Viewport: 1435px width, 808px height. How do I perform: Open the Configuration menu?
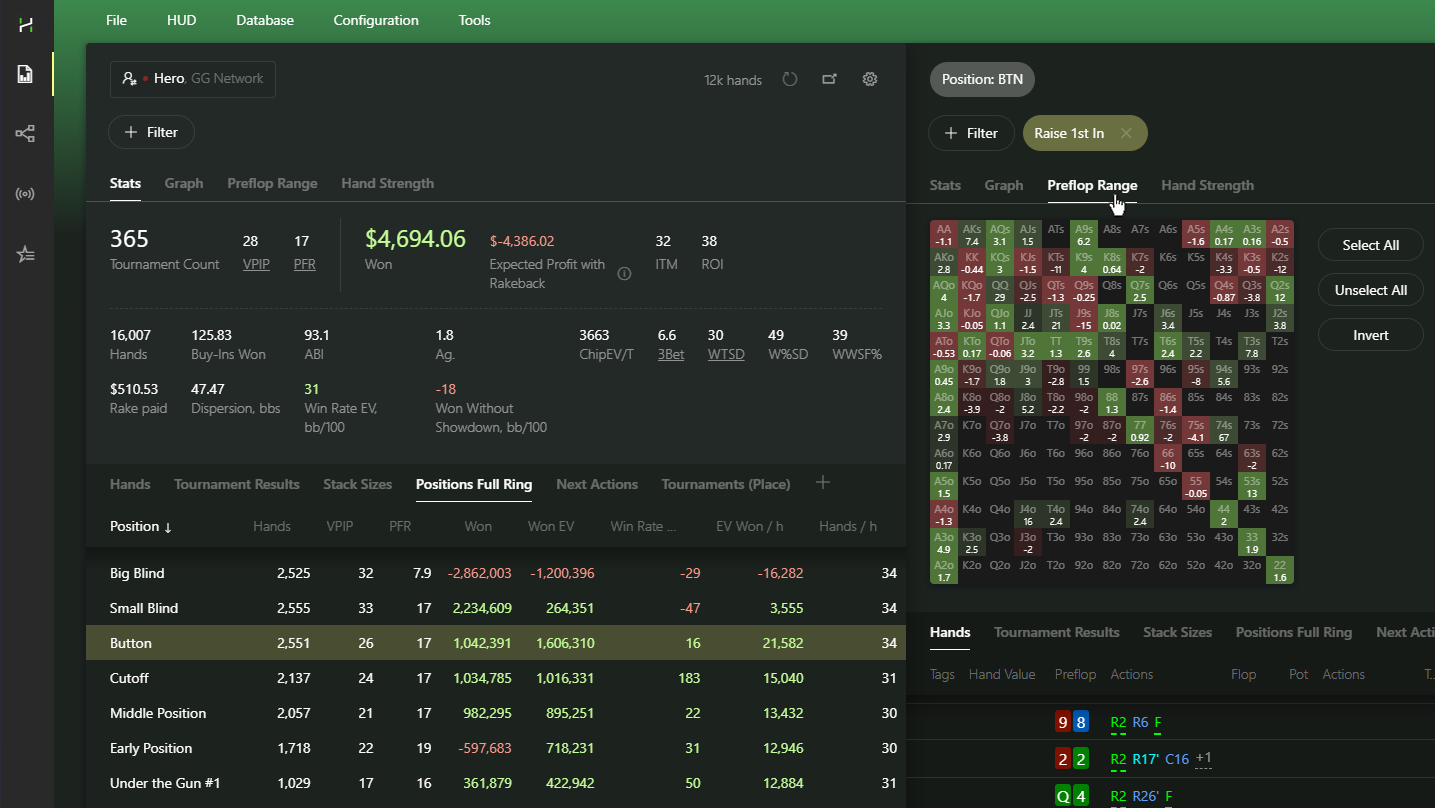click(x=376, y=20)
